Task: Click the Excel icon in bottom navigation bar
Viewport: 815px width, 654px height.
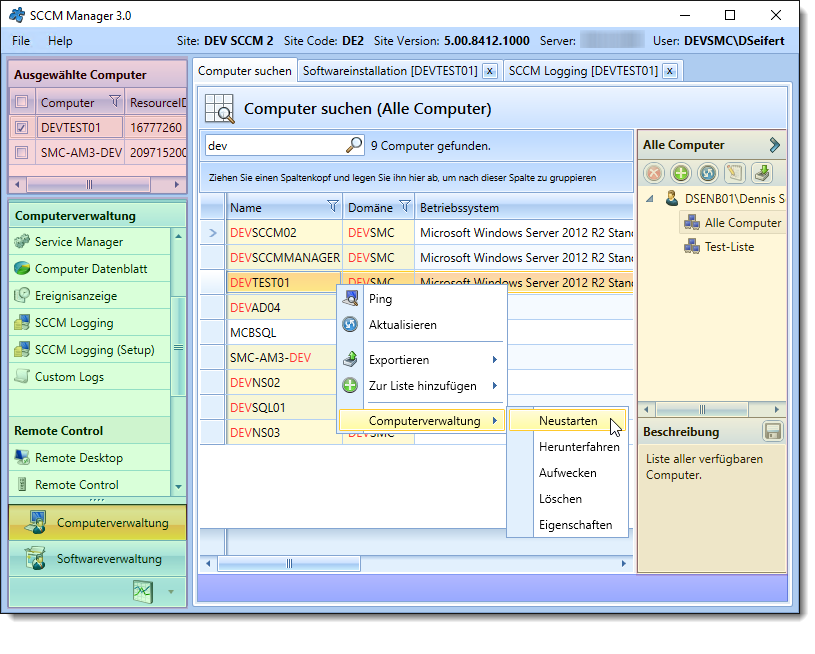Action: 143,592
